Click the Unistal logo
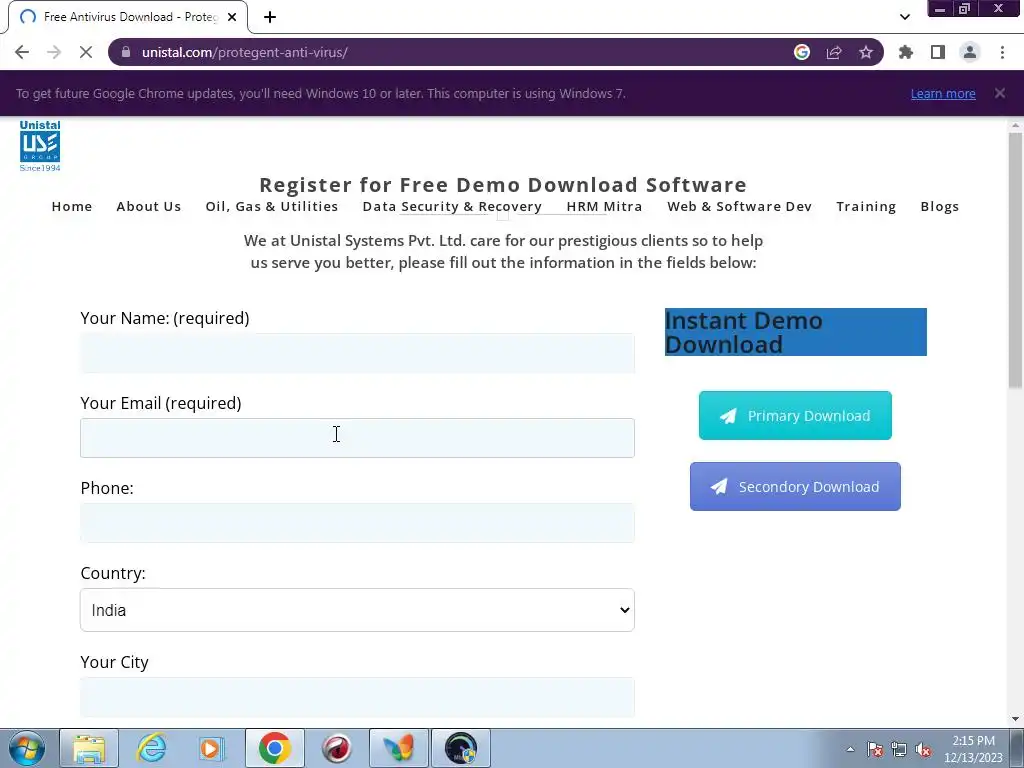The width and height of the screenshot is (1024, 768). click(x=40, y=146)
